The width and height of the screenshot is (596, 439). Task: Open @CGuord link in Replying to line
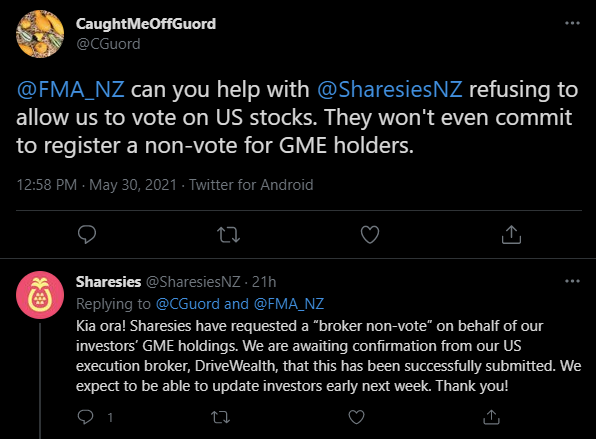[188, 304]
